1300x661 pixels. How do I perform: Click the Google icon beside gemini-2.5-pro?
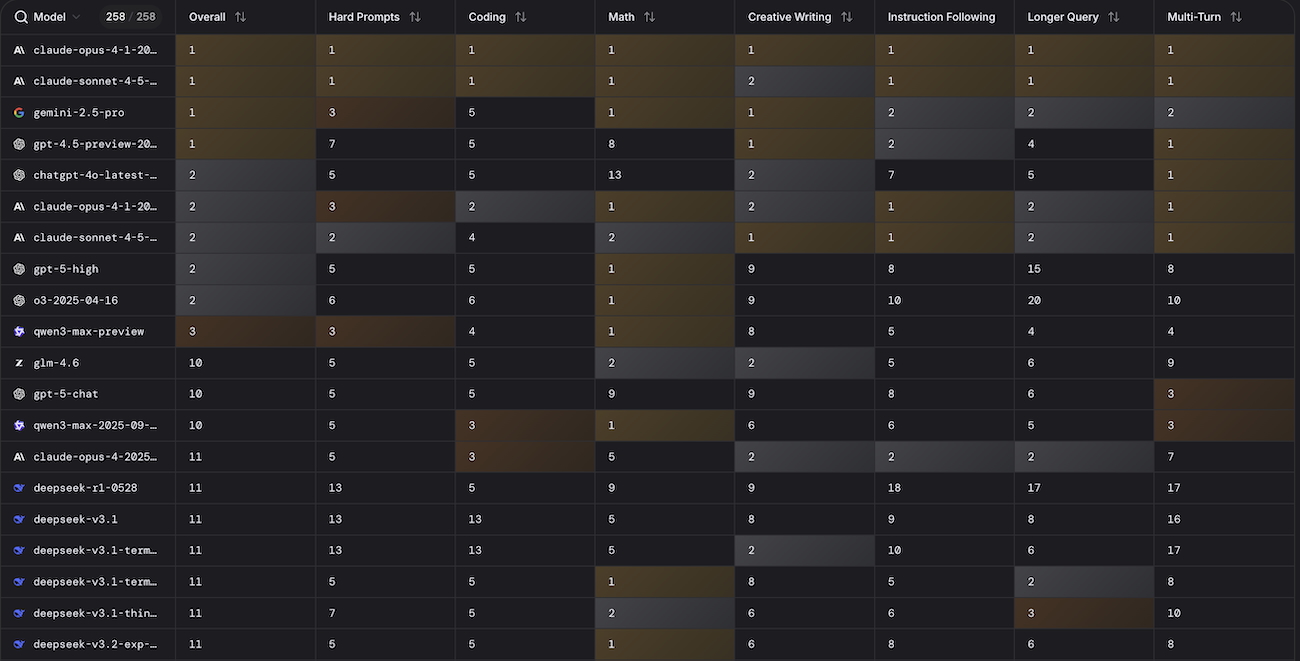19,113
